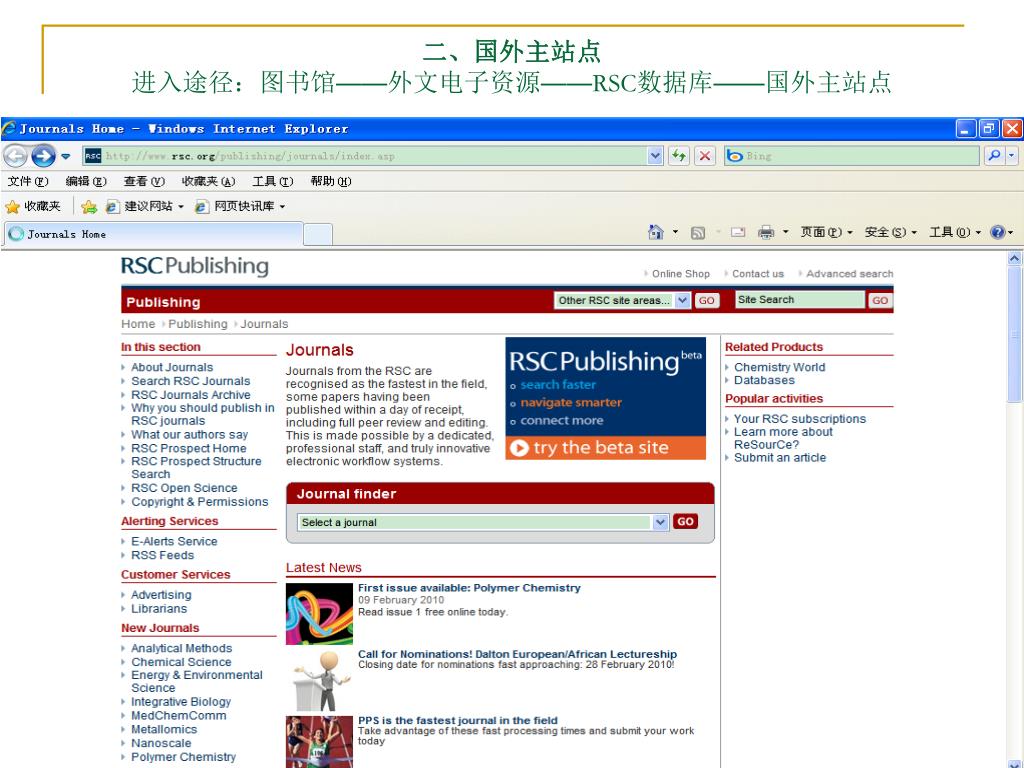Click the 收藏夹 favorites star button

coord(33,206)
